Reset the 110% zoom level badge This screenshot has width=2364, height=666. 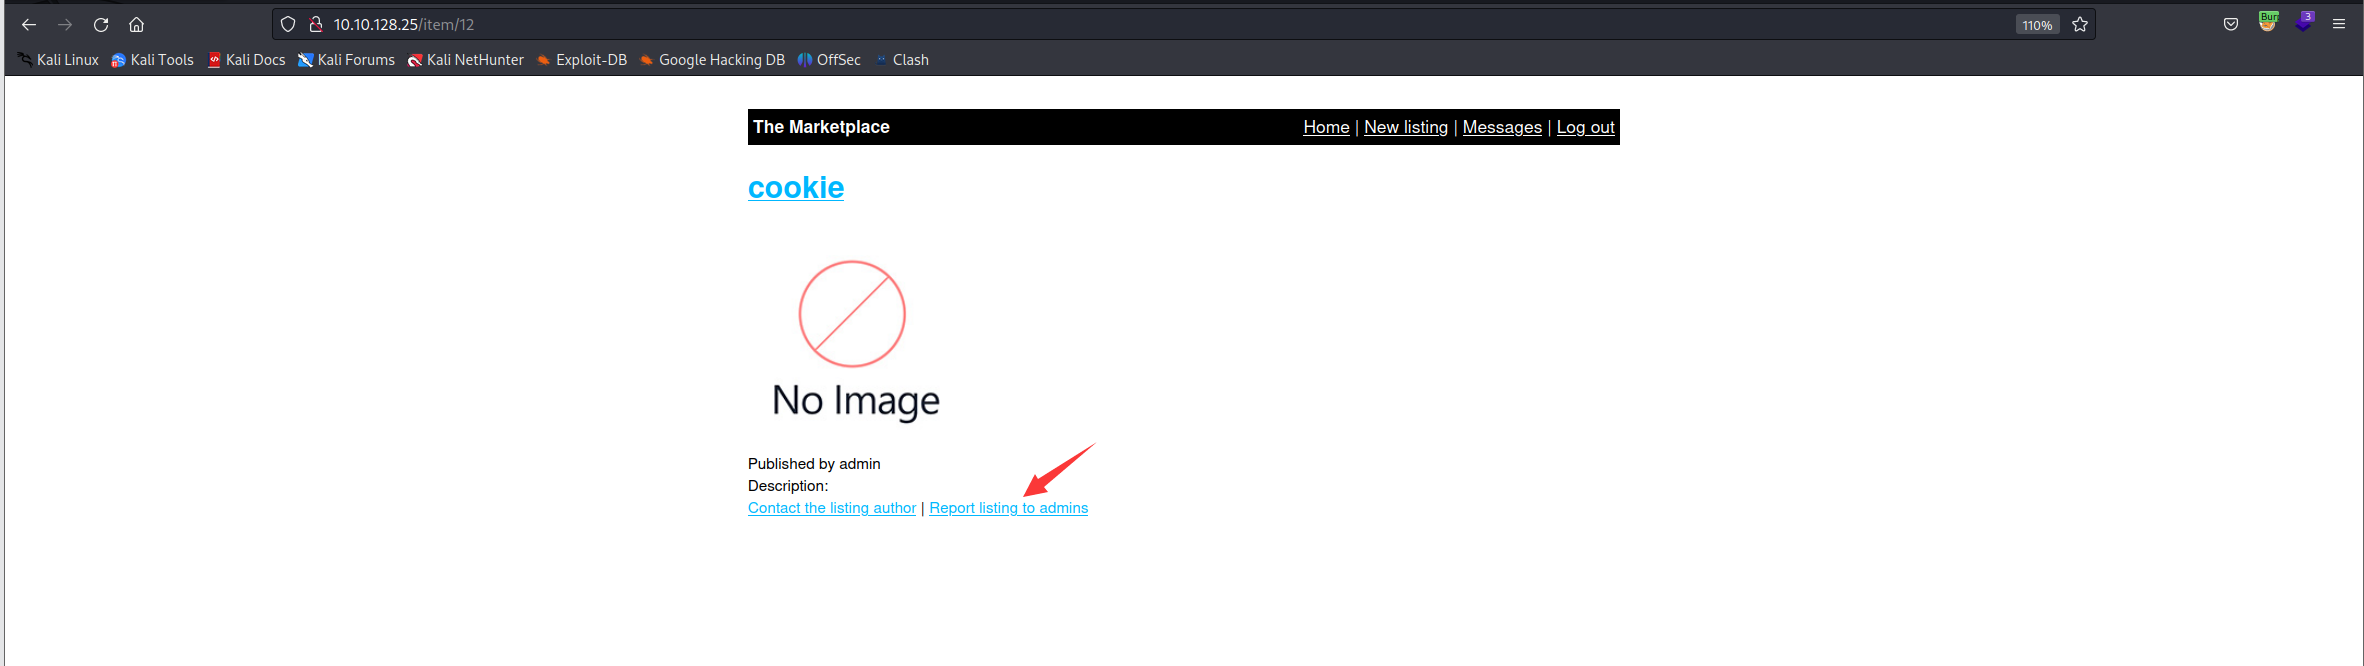pyautogui.click(x=2037, y=25)
